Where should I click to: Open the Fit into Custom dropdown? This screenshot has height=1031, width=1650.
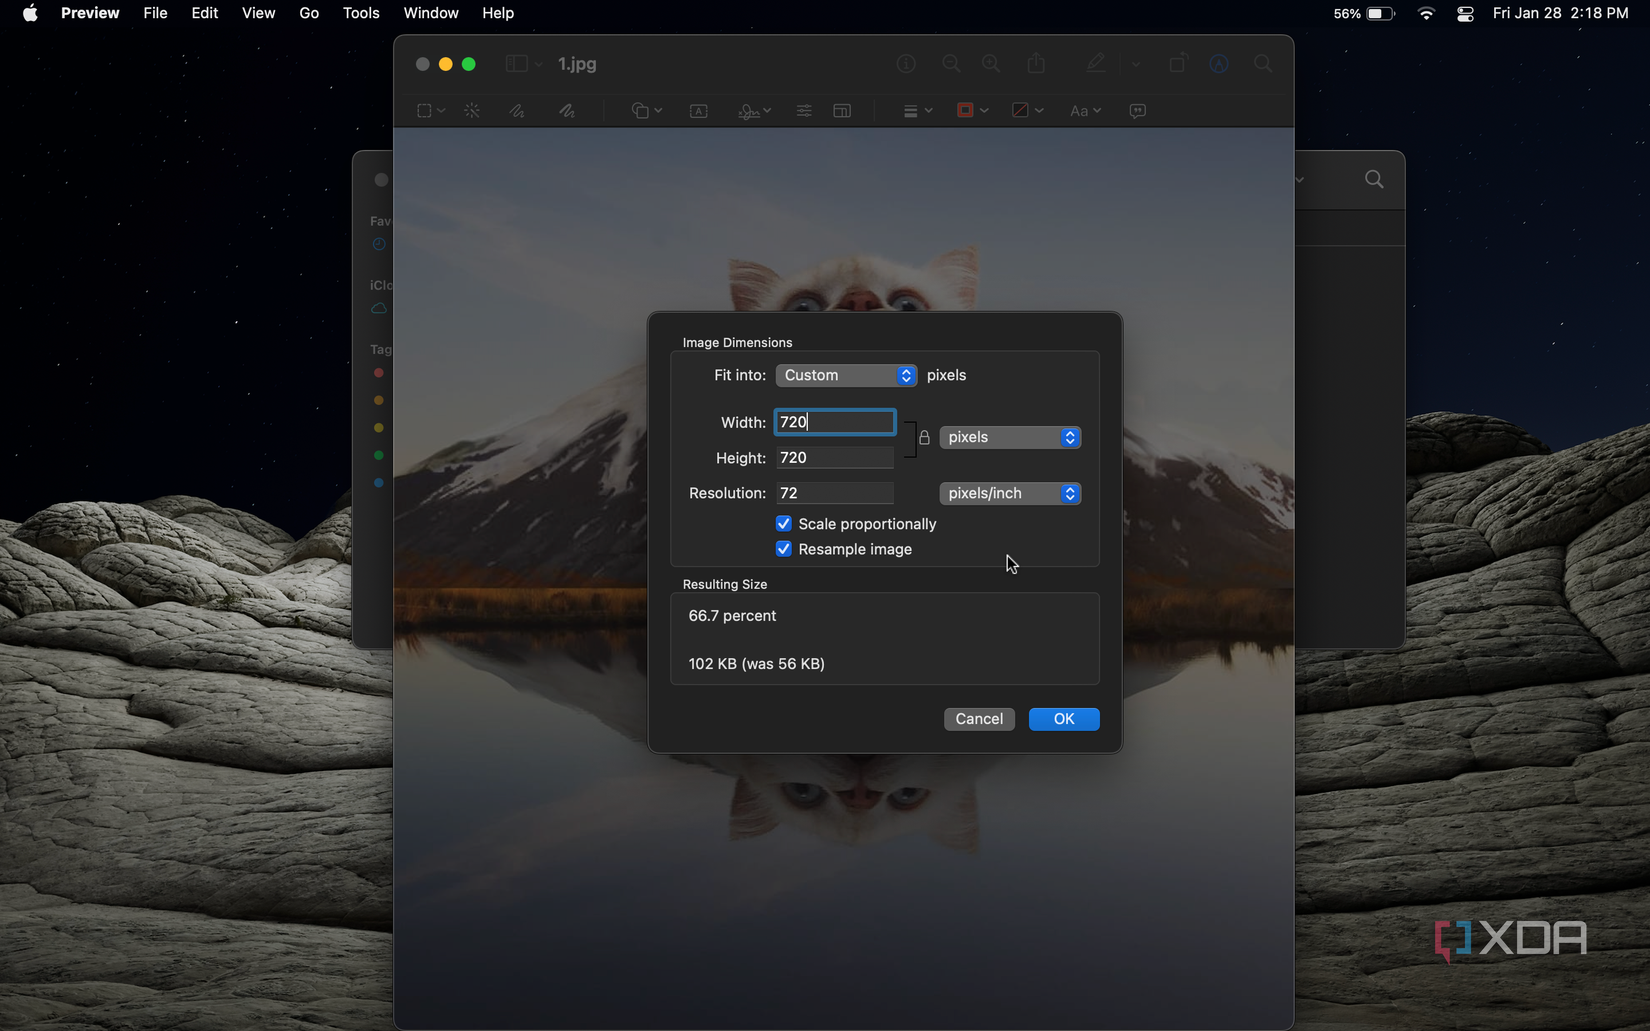tap(846, 375)
